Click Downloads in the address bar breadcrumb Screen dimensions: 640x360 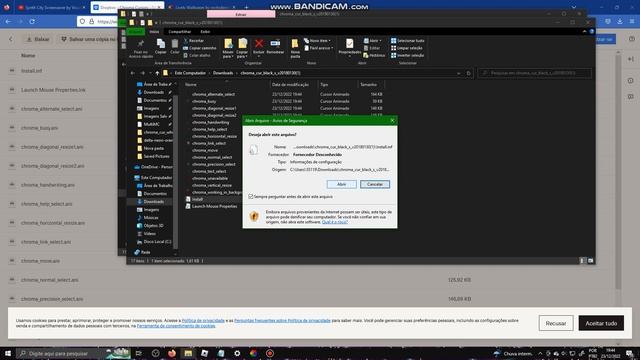pyautogui.click(x=223, y=73)
